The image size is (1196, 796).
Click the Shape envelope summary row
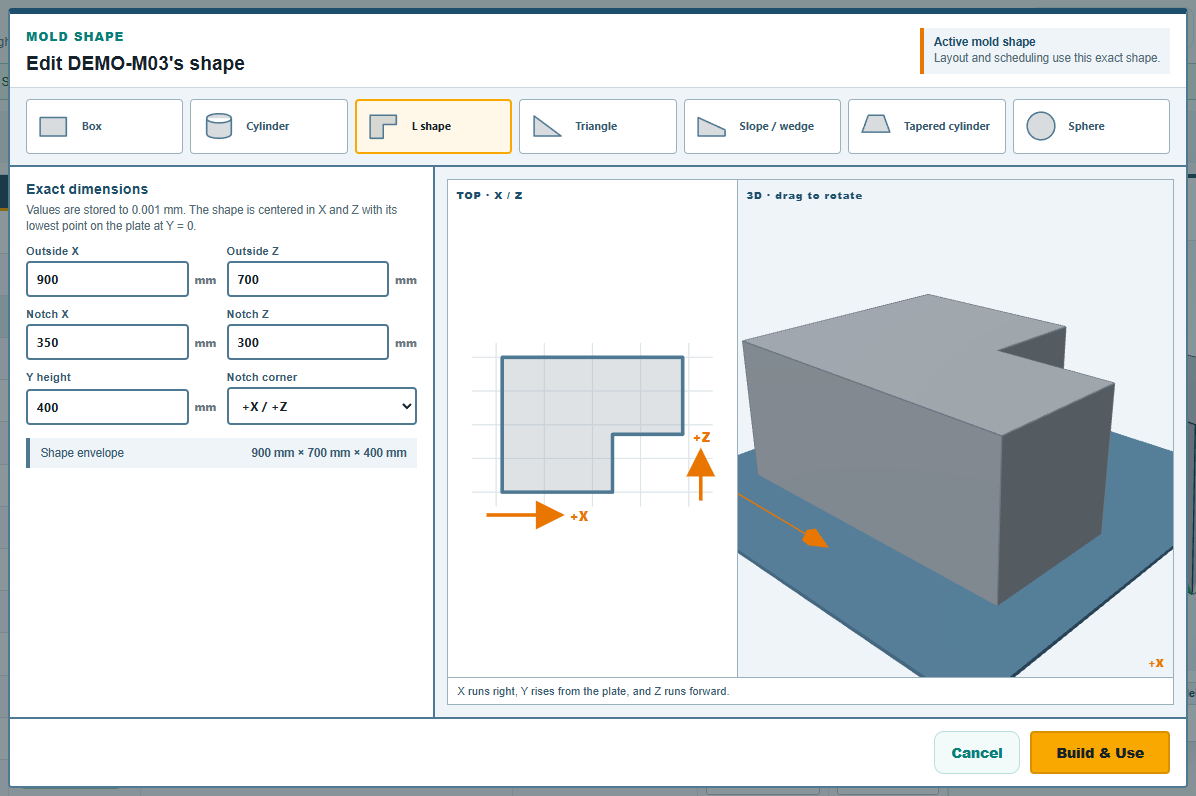(x=221, y=453)
